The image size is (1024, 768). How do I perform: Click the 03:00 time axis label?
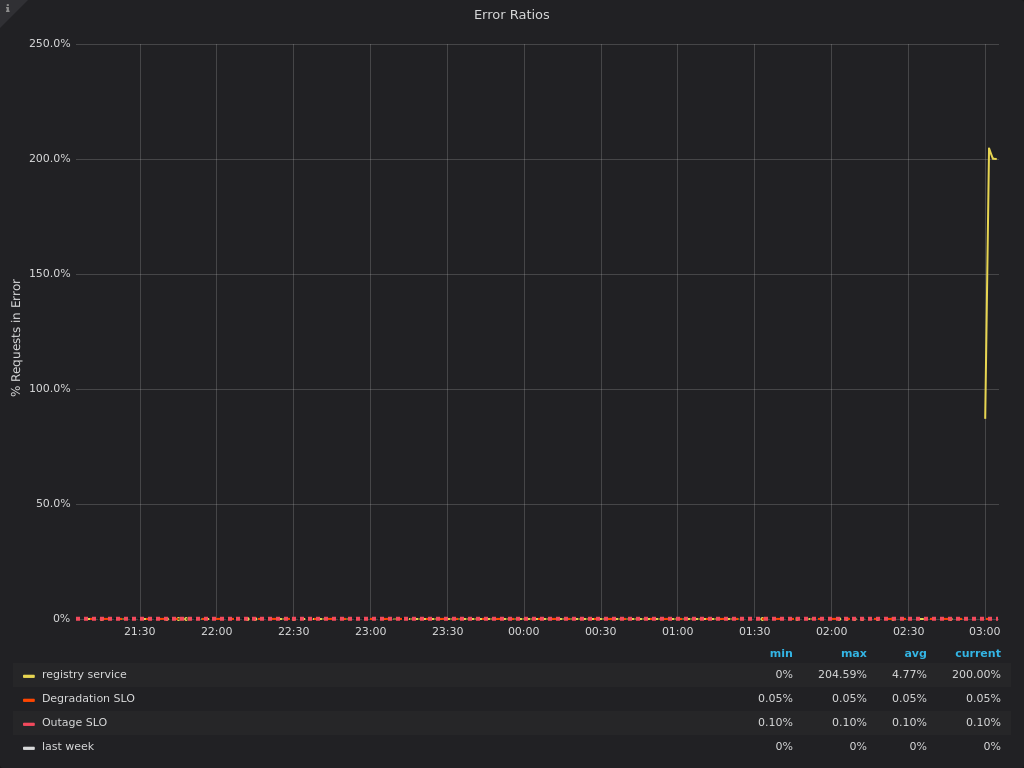[x=984, y=632]
